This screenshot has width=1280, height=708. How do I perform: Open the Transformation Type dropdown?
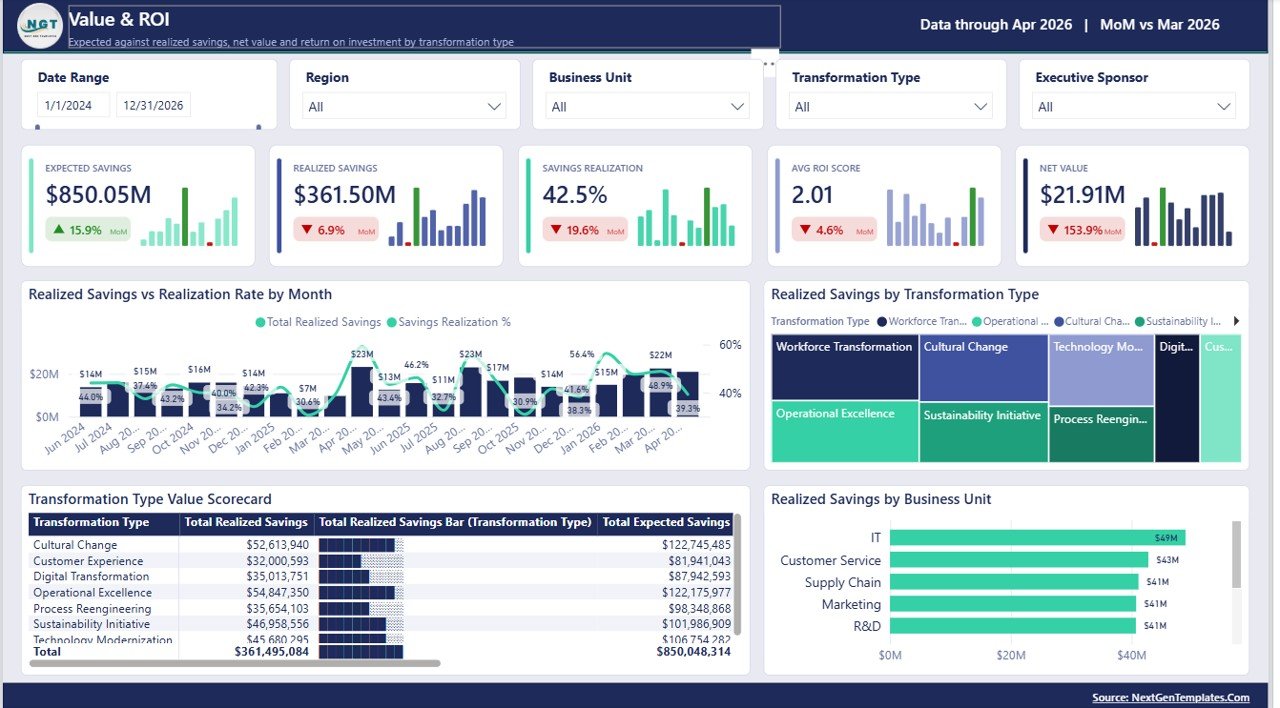(x=891, y=106)
